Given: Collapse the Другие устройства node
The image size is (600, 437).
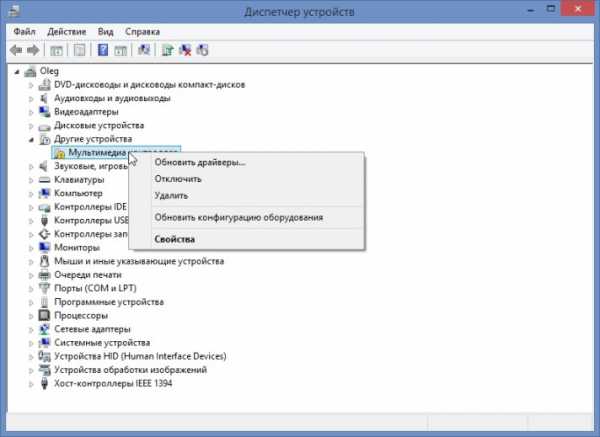Looking at the screenshot, I should pyautogui.click(x=31, y=140).
